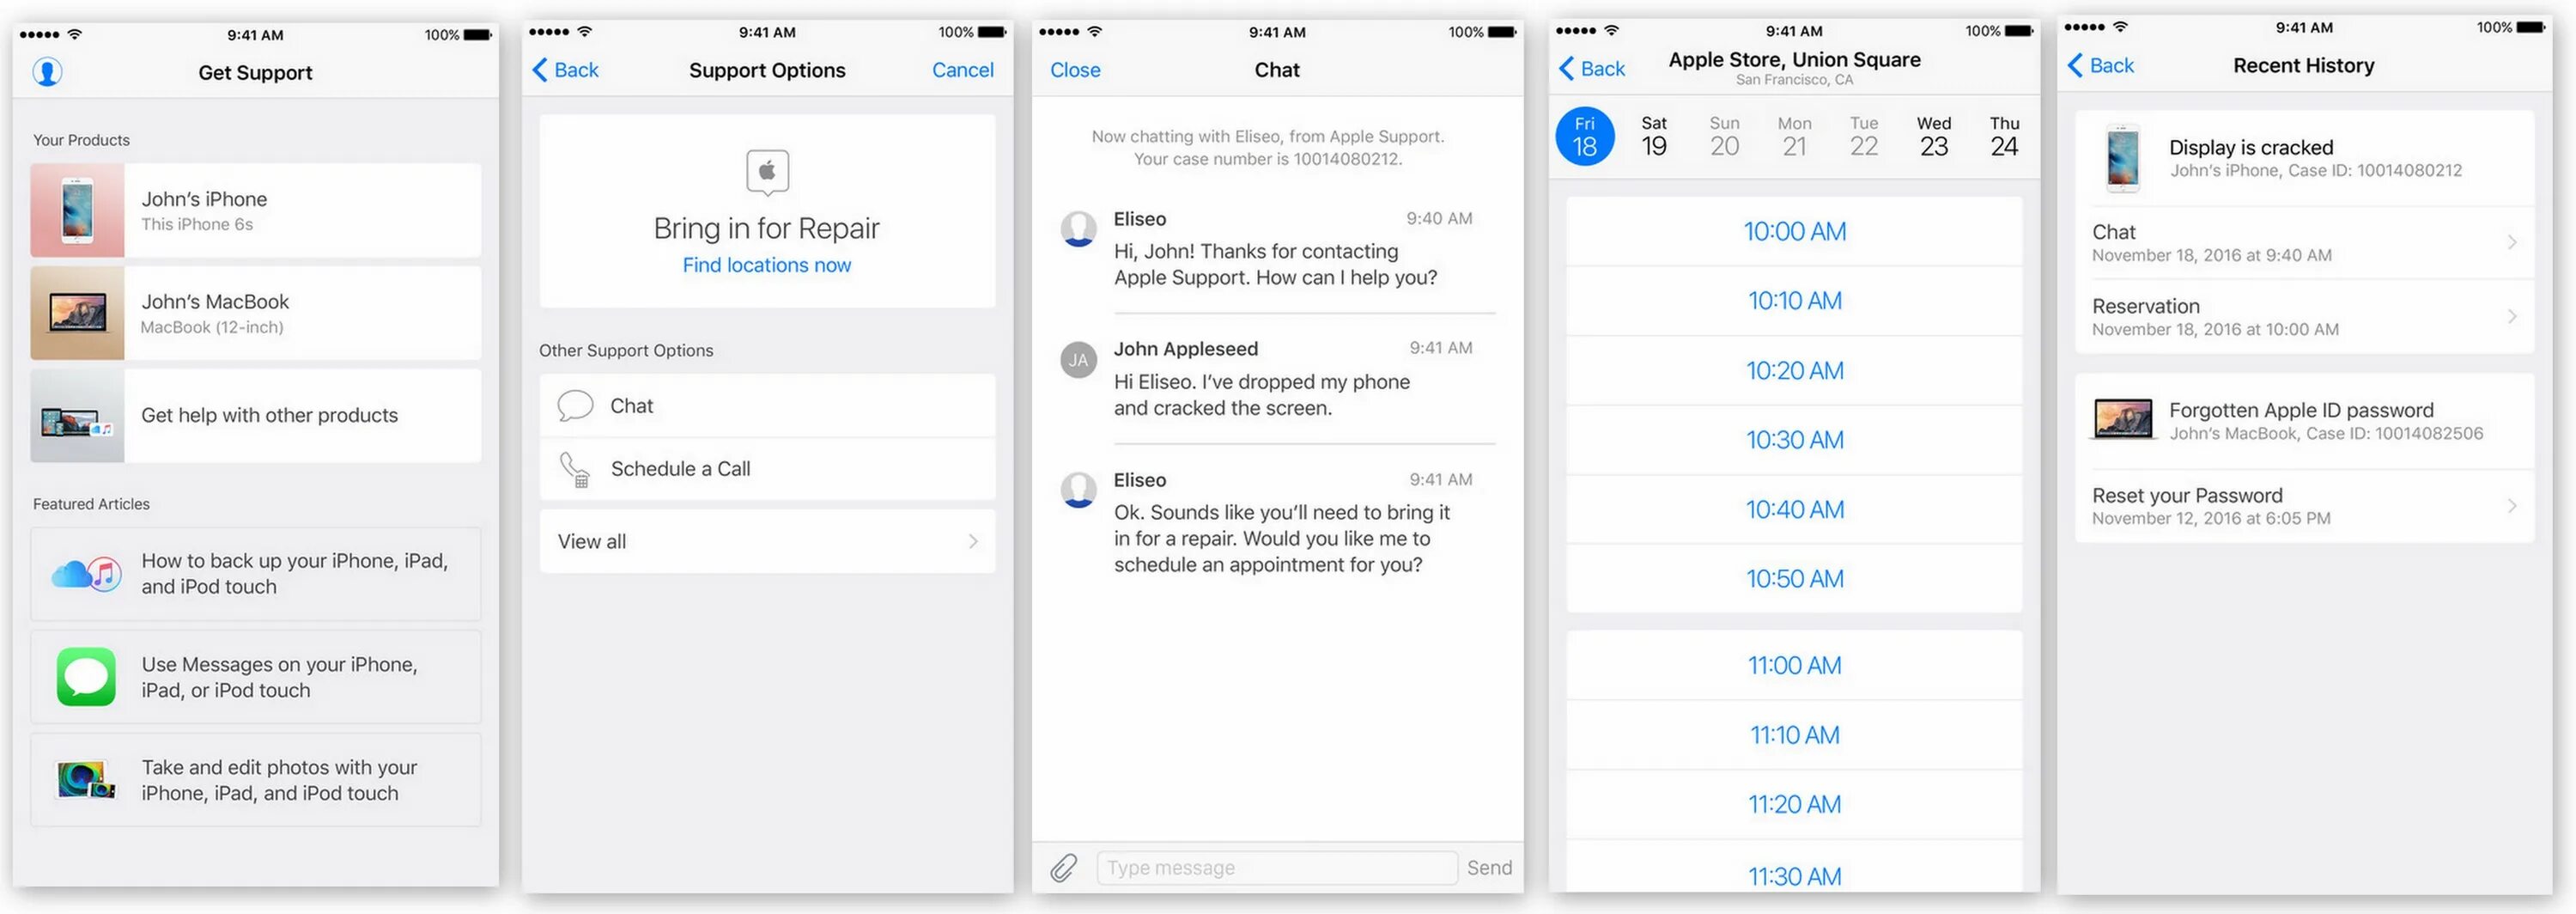Open Chat November 18 history row
The width and height of the screenshot is (2576, 914).
coord(2304,243)
